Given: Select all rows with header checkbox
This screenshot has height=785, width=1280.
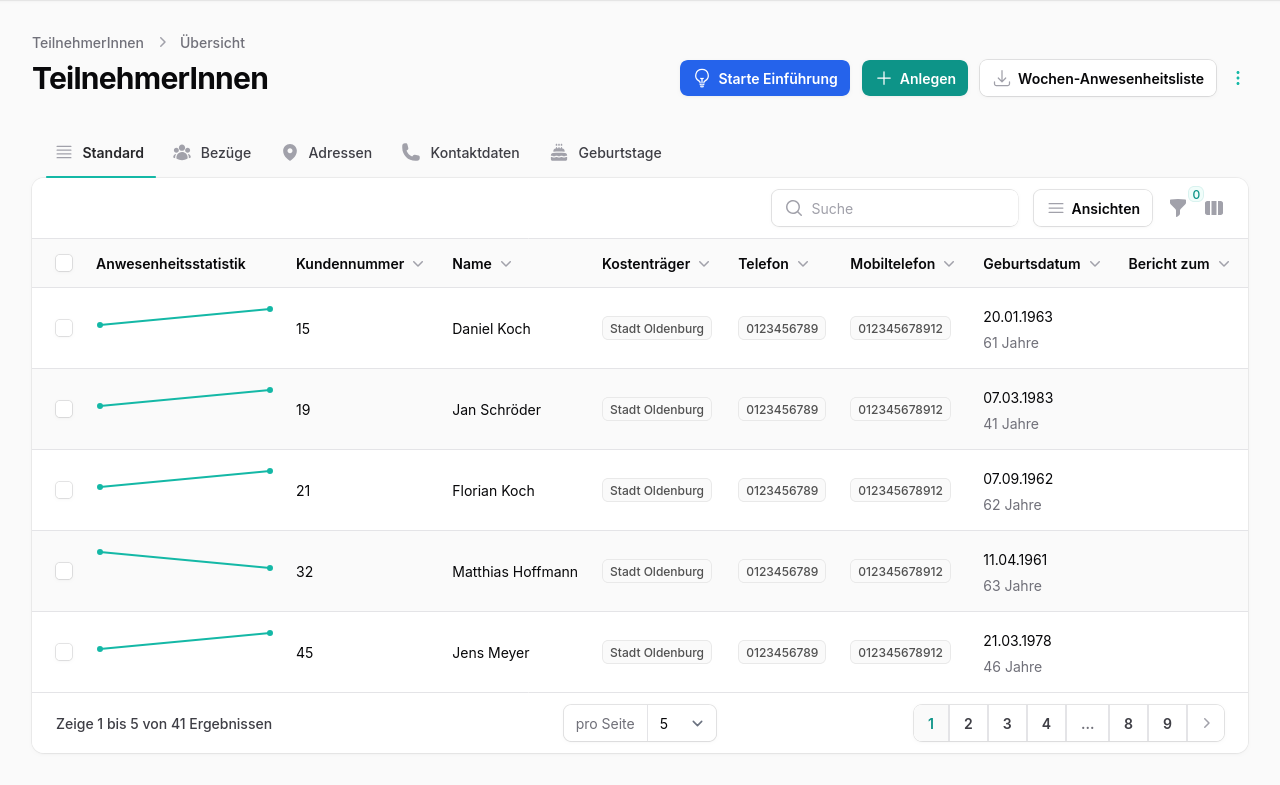Looking at the screenshot, I should 64,263.
